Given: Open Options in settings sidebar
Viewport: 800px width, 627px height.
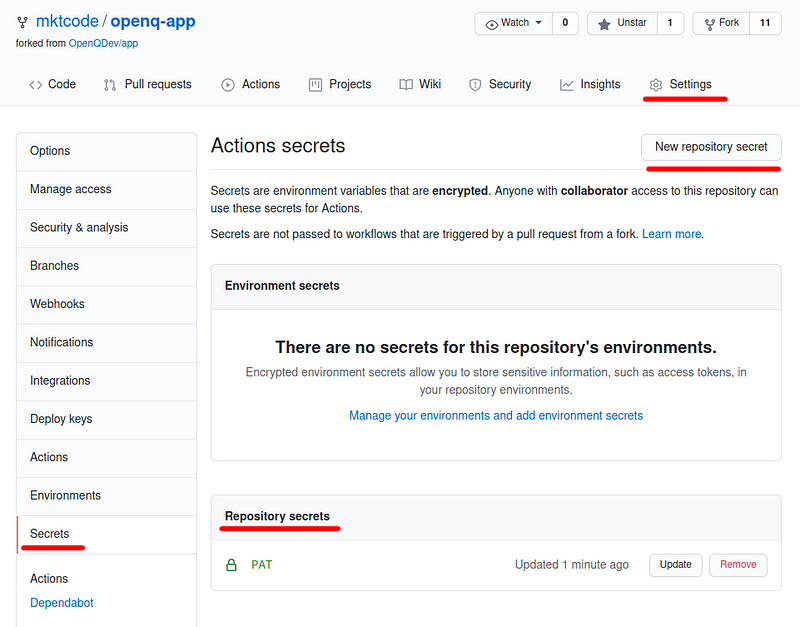Looking at the screenshot, I should [x=107, y=152].
